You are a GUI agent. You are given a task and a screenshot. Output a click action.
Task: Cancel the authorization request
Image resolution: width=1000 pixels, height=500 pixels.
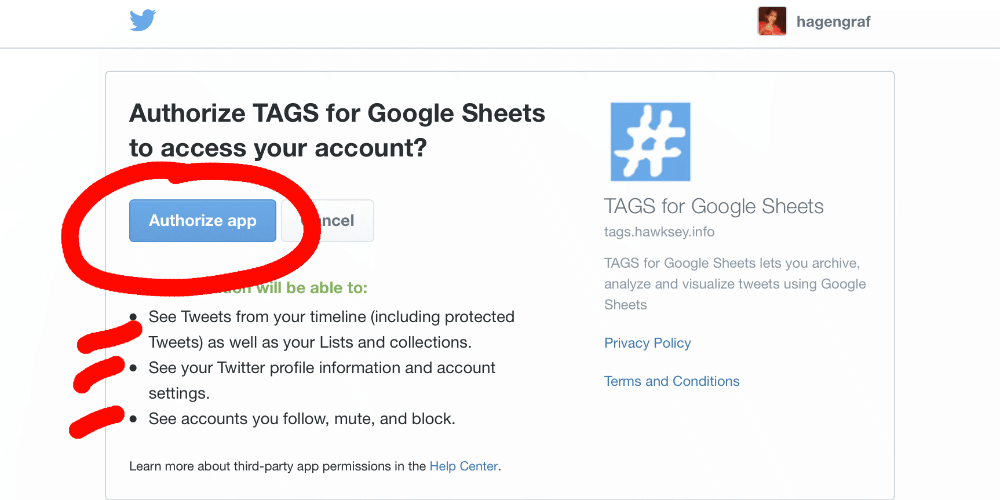click(x=328, y=221)
